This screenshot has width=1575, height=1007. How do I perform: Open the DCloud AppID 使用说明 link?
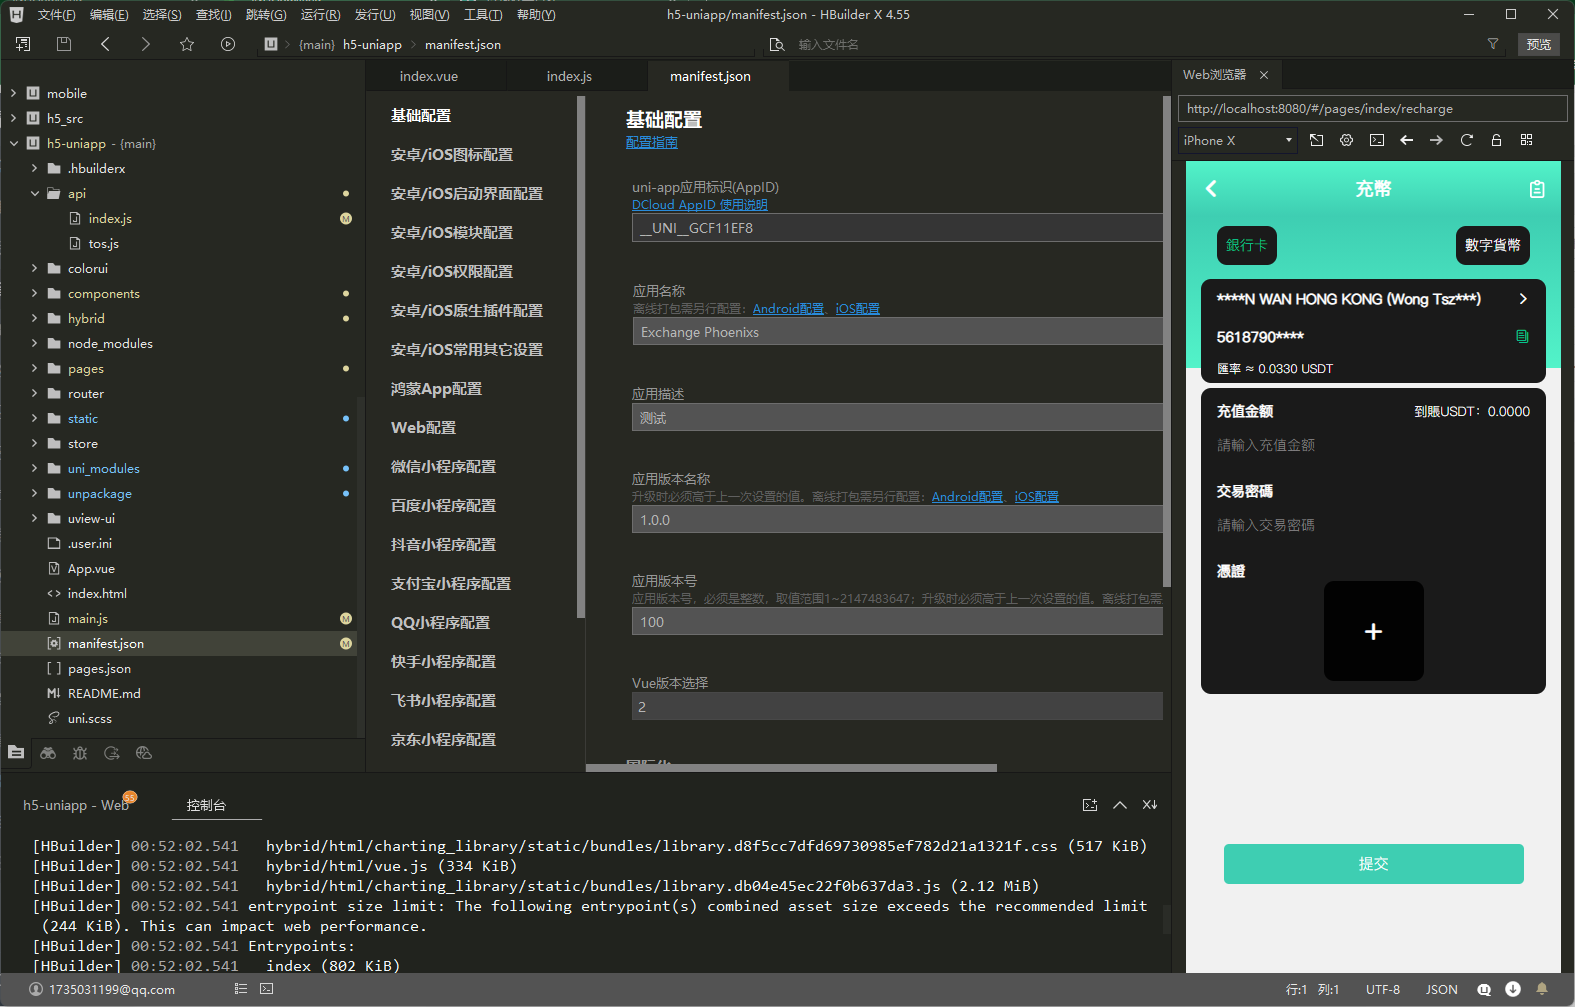(x=700, y=204)
